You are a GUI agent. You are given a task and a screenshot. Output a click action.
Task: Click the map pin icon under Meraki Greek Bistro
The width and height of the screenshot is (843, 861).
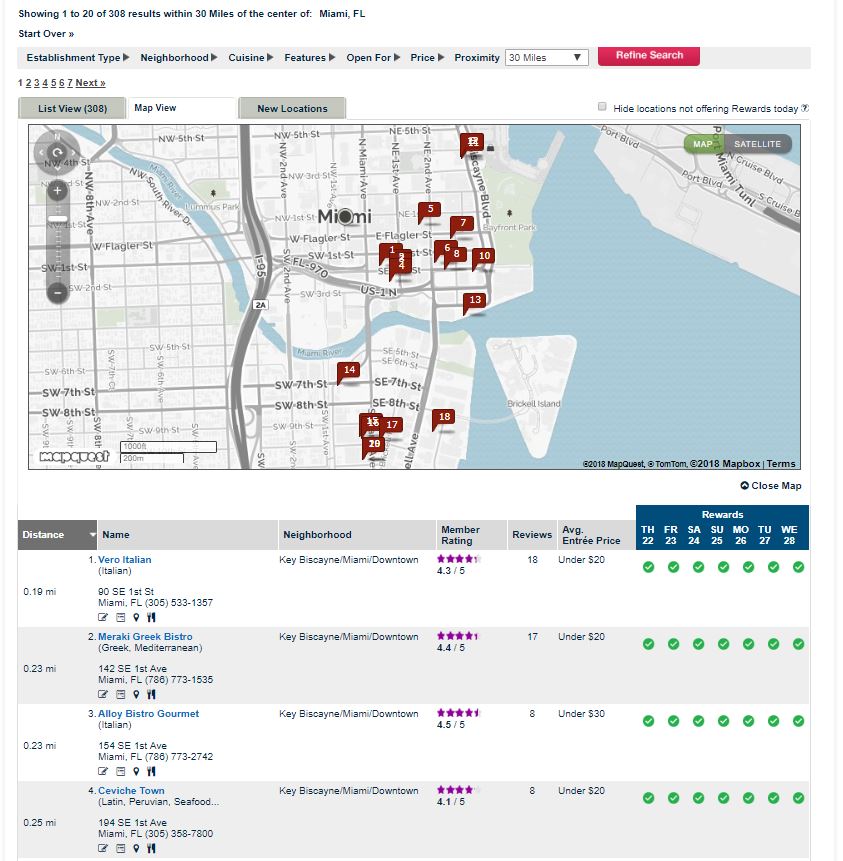pyautogui.click(x=136, y=694)
